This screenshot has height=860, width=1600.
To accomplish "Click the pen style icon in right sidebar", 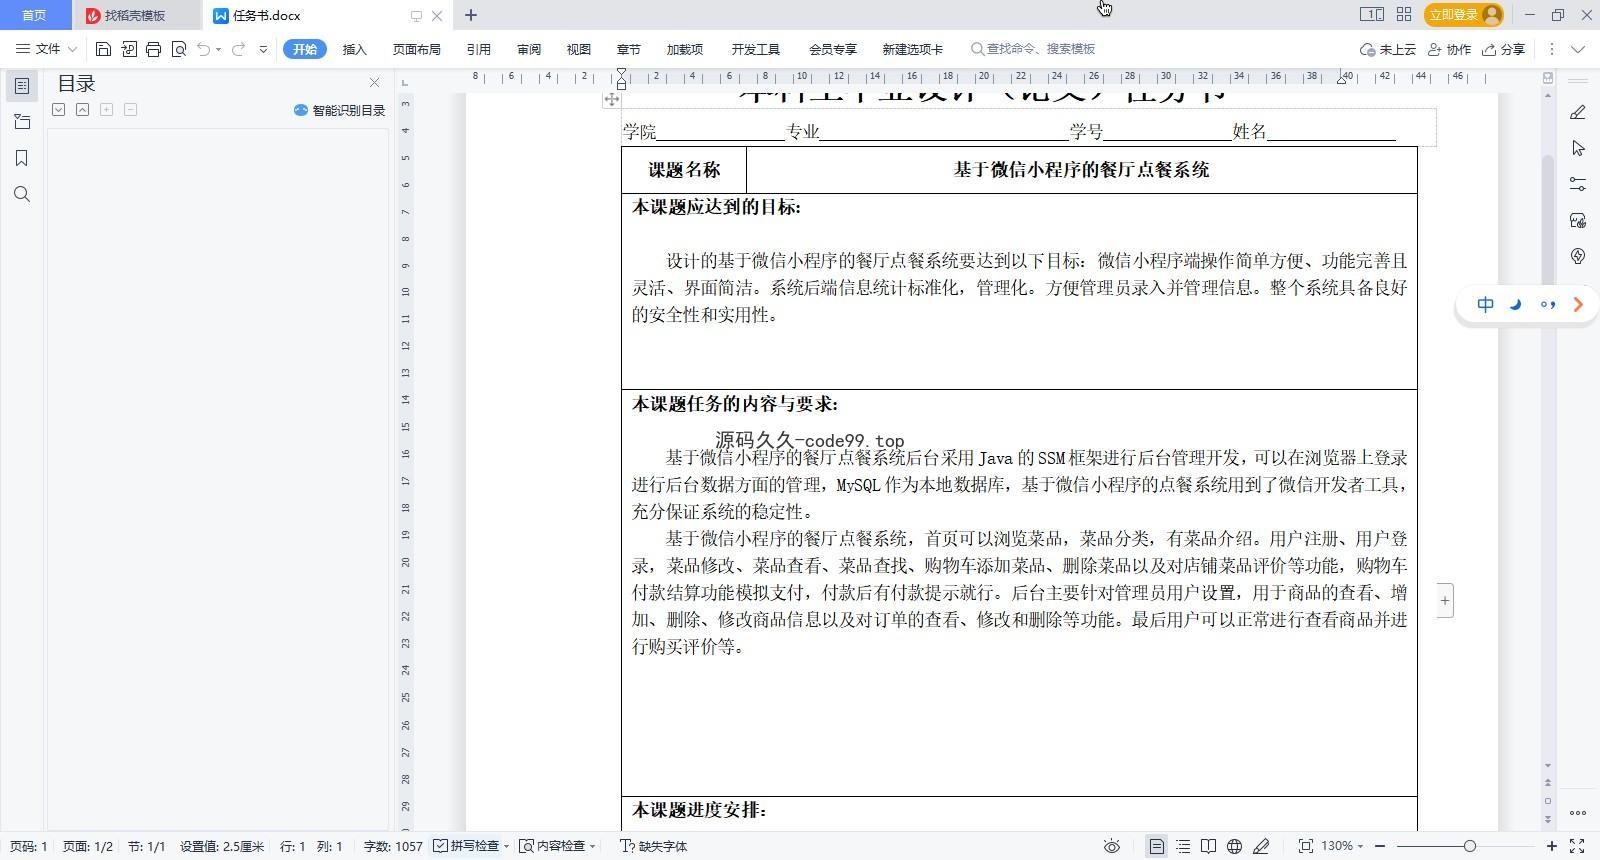I will click(x=1578, y=112).
